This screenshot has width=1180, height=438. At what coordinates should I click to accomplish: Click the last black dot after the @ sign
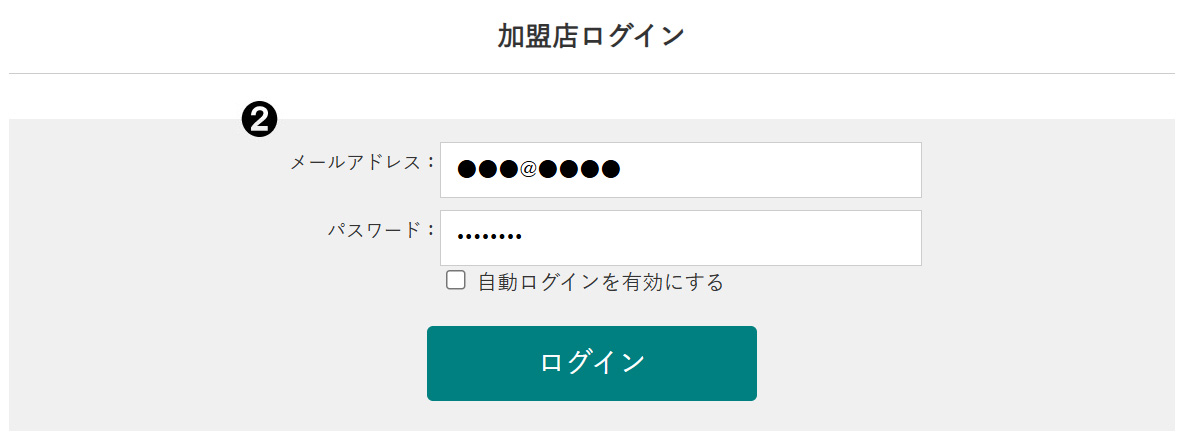click(610, 169)
